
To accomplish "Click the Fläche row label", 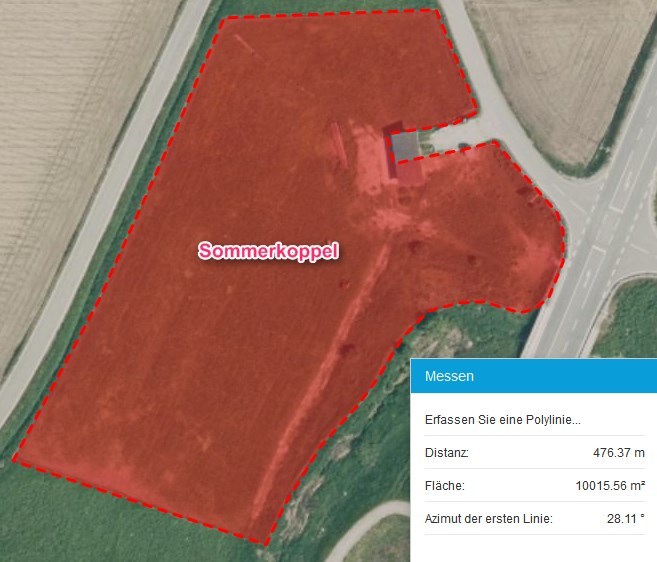I will pos(445,486).
